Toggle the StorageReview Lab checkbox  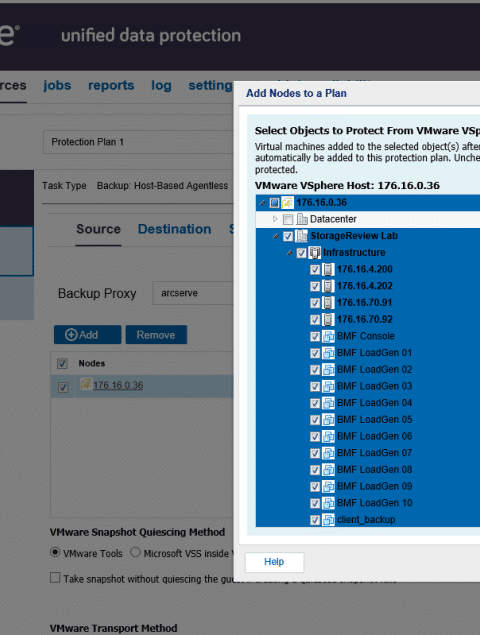pos(288,236)
